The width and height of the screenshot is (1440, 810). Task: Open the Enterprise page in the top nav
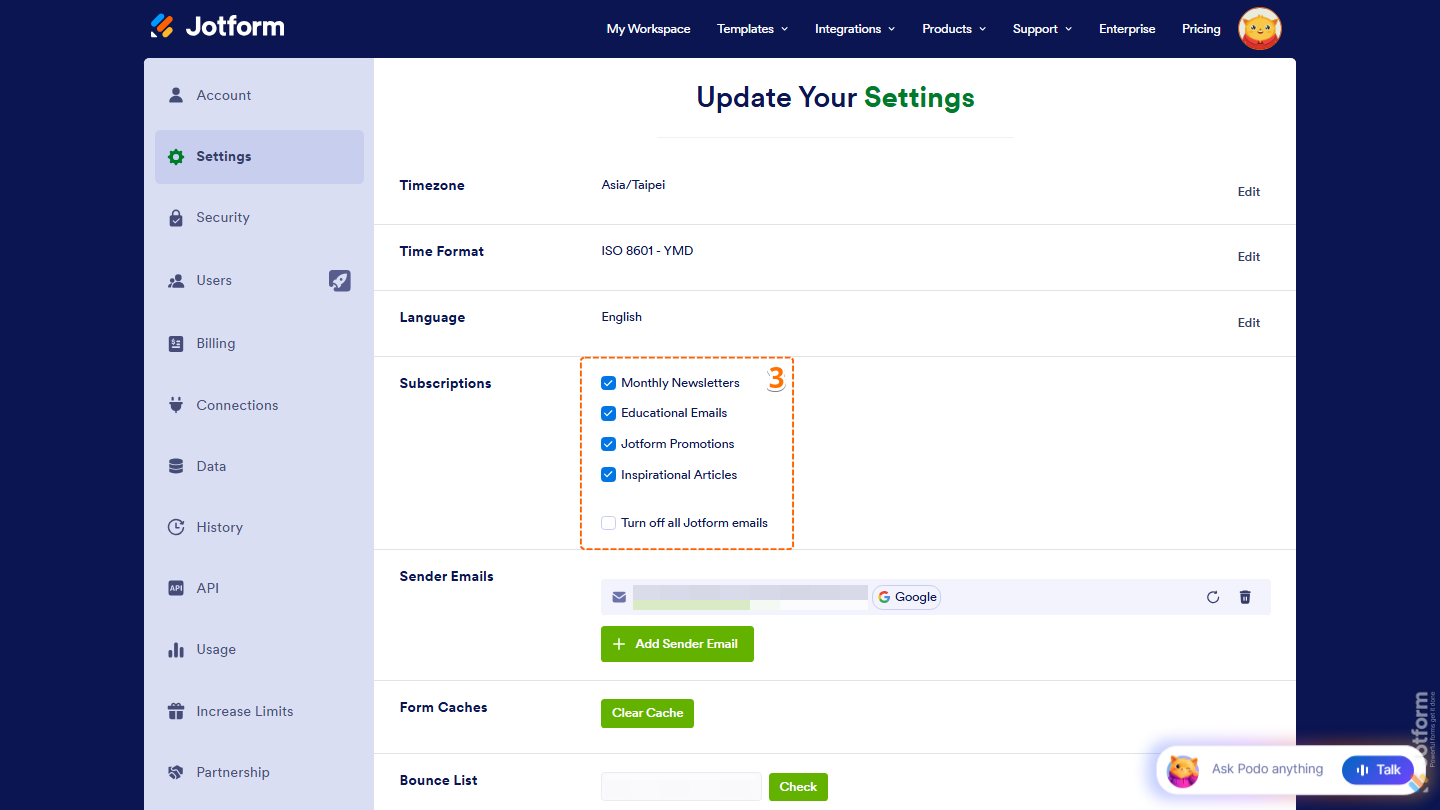point(1127,29)
